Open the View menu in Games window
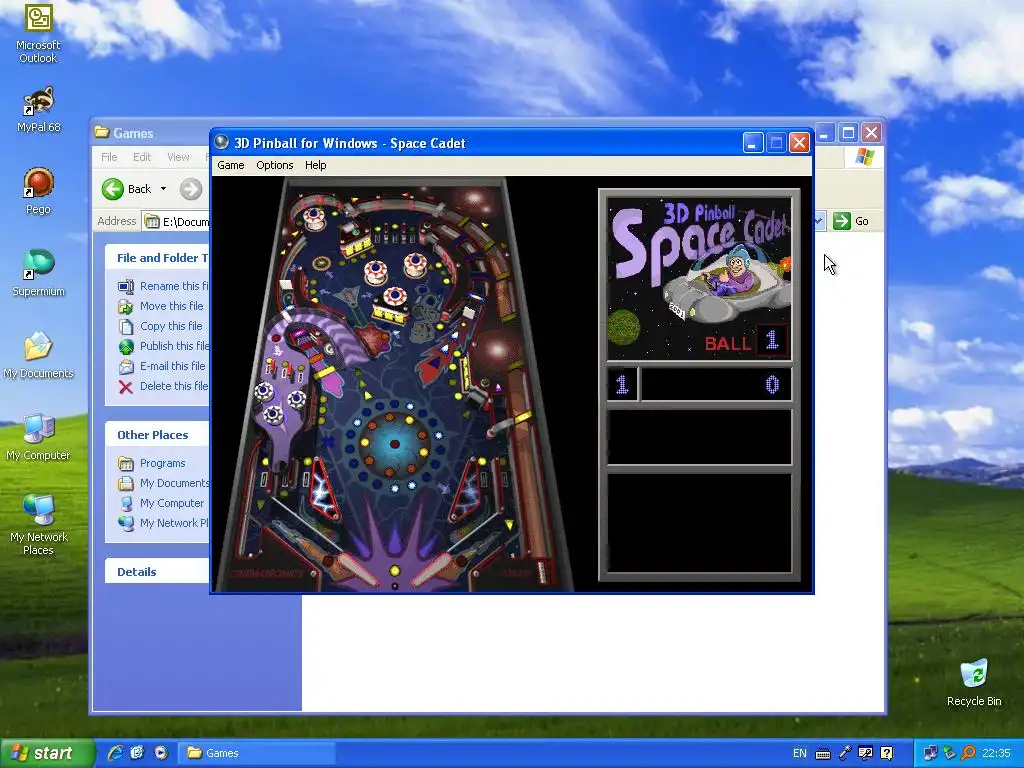 pyautogui.click(x=178, y=157)
